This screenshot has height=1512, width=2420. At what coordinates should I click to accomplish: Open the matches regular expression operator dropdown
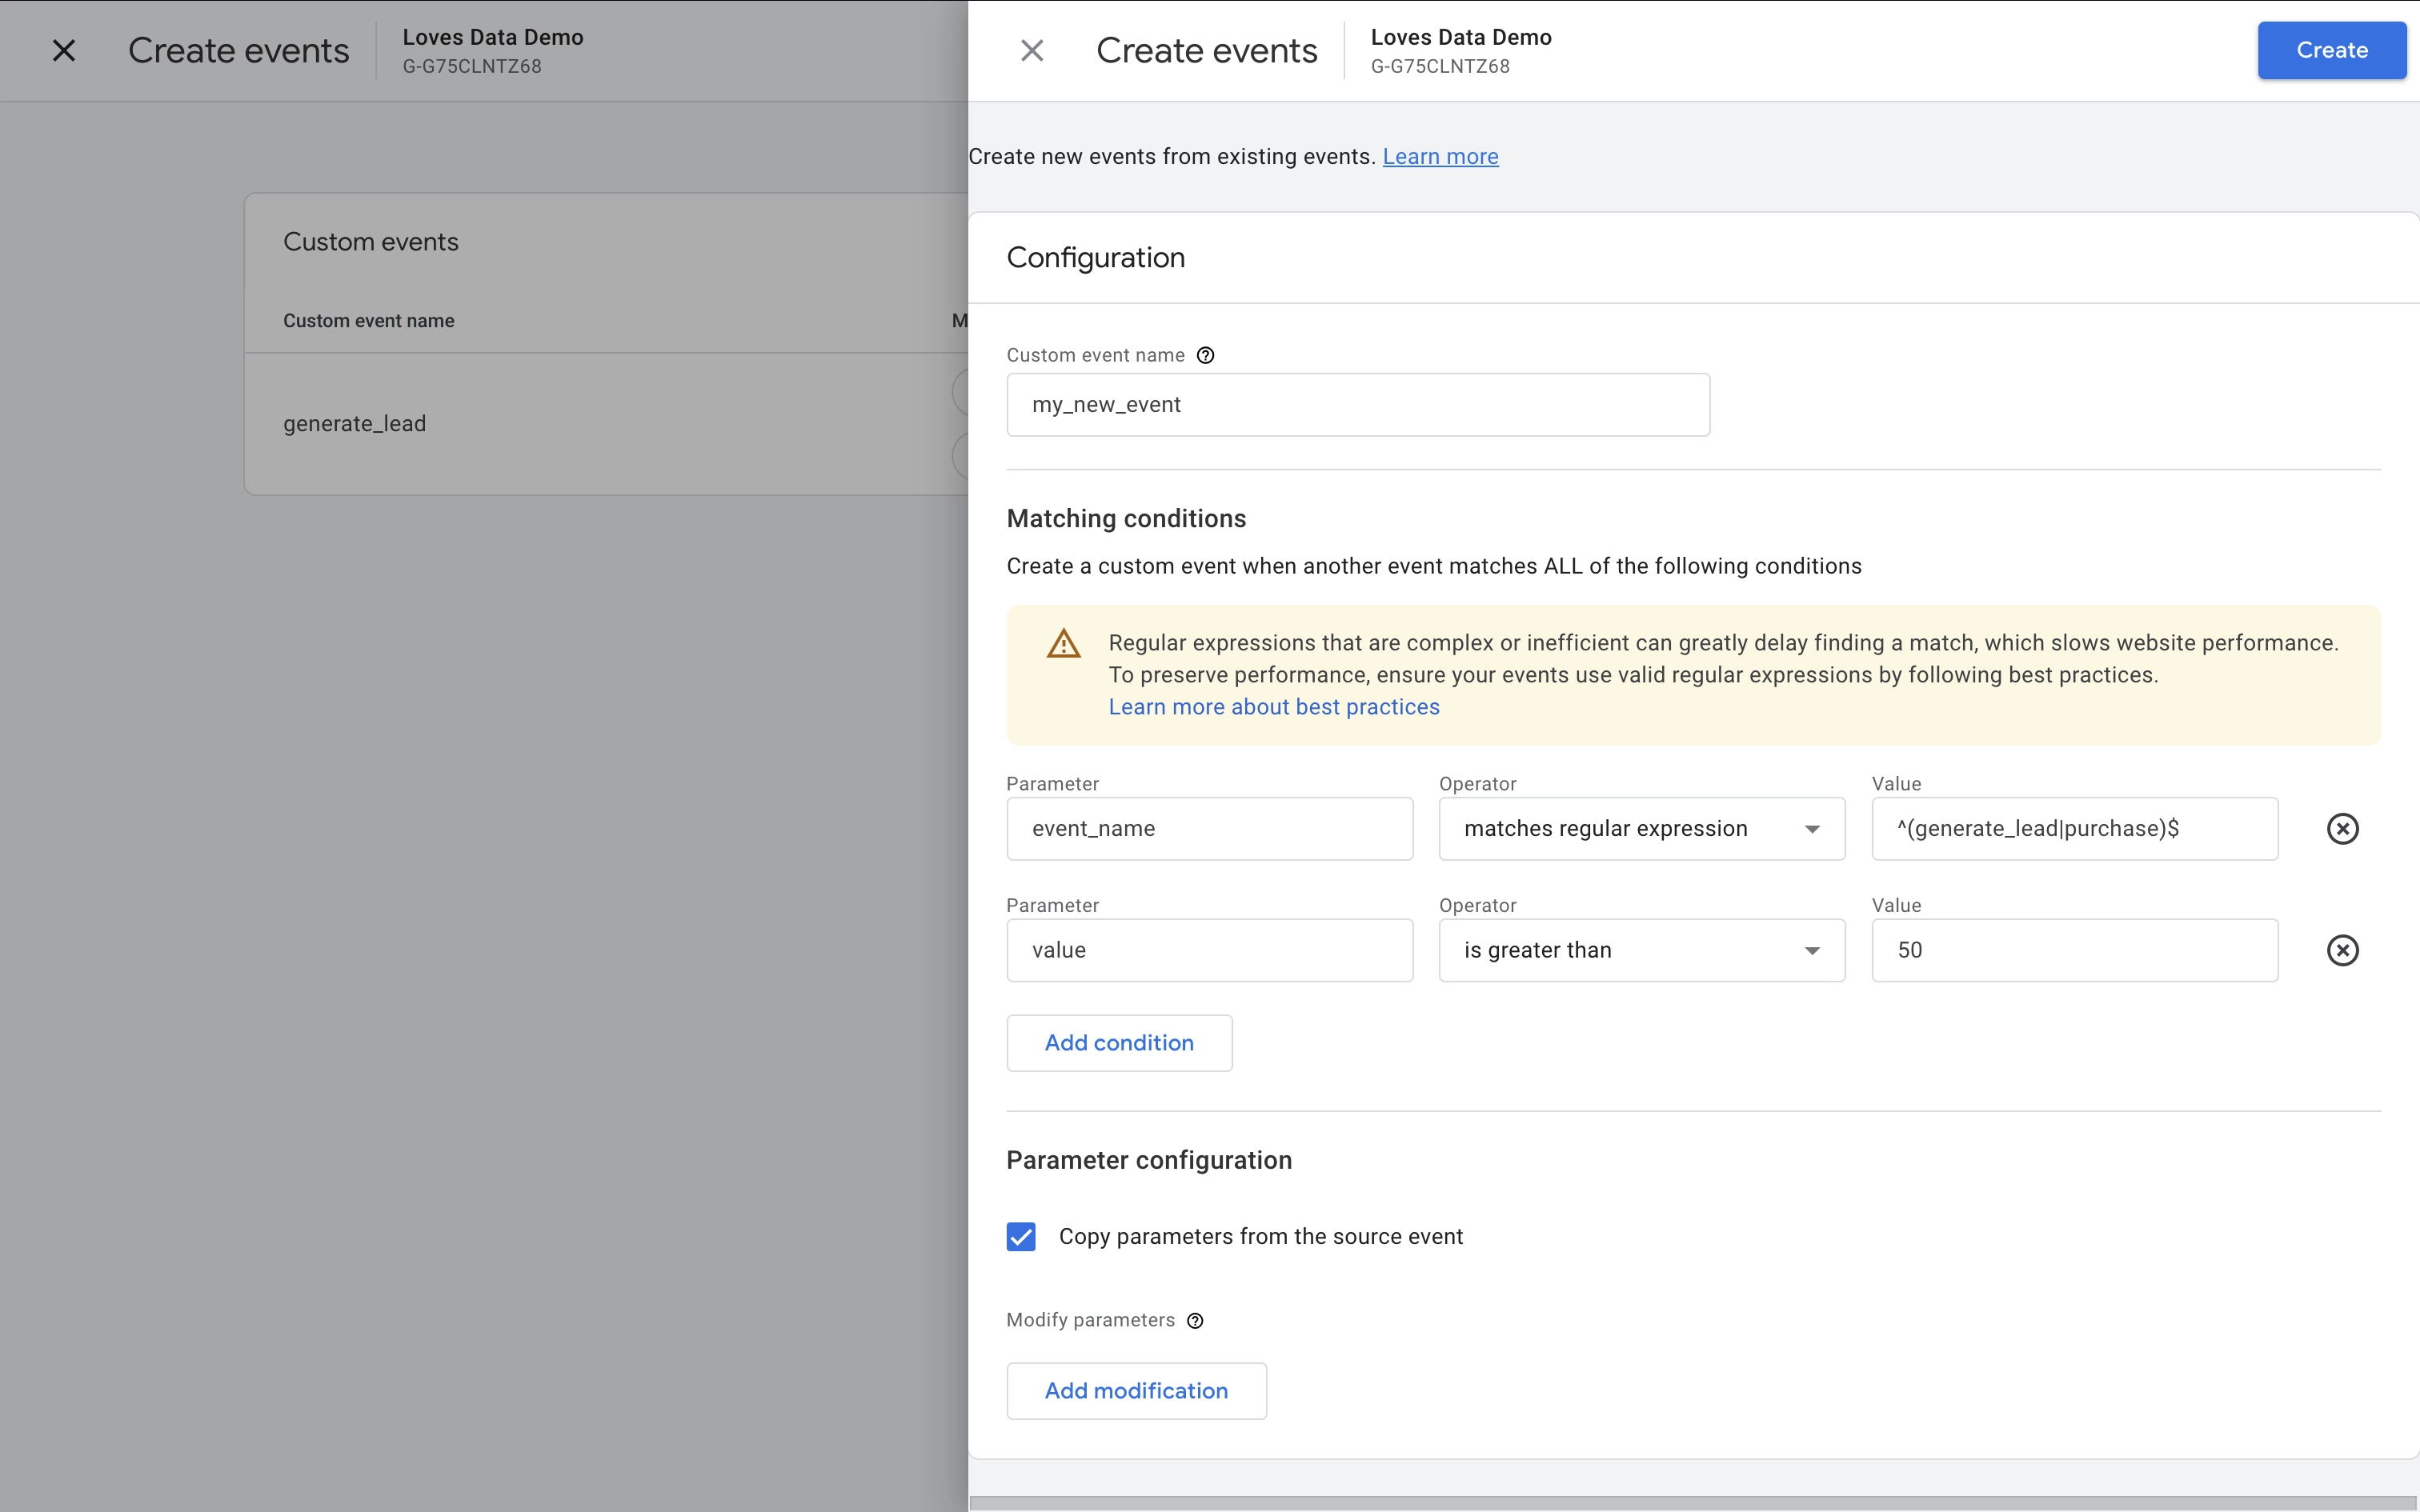tap(1641, 829)
